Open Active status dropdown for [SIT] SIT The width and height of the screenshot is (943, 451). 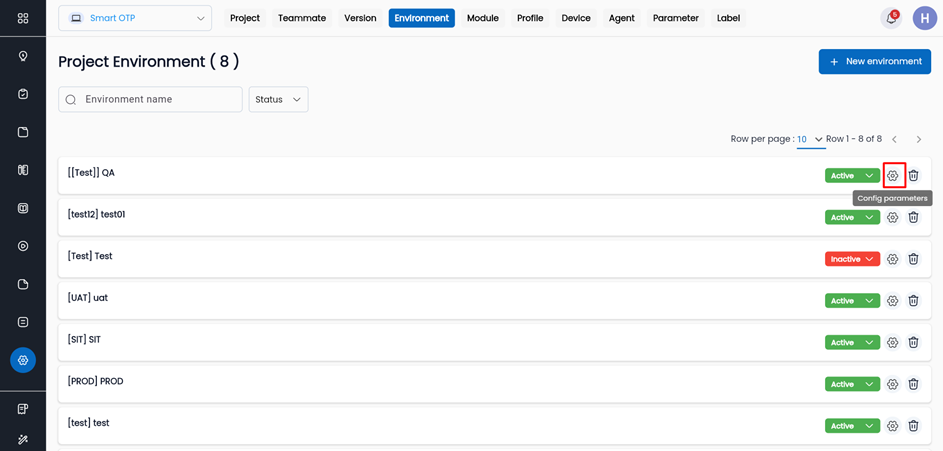(x=852, y=342)
